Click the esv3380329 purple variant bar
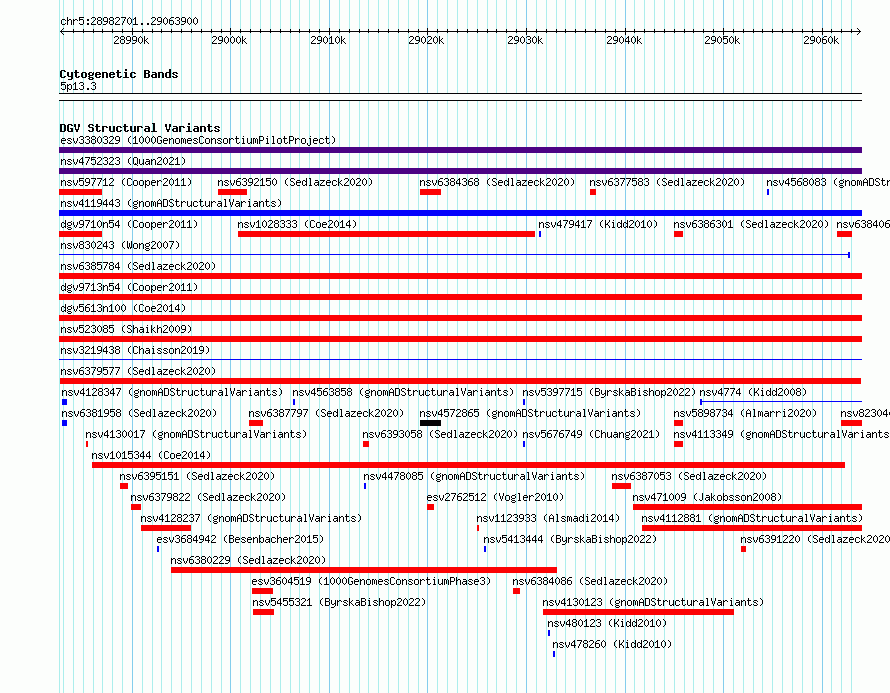This screenshot has width=890, height=693. [460, 150]
